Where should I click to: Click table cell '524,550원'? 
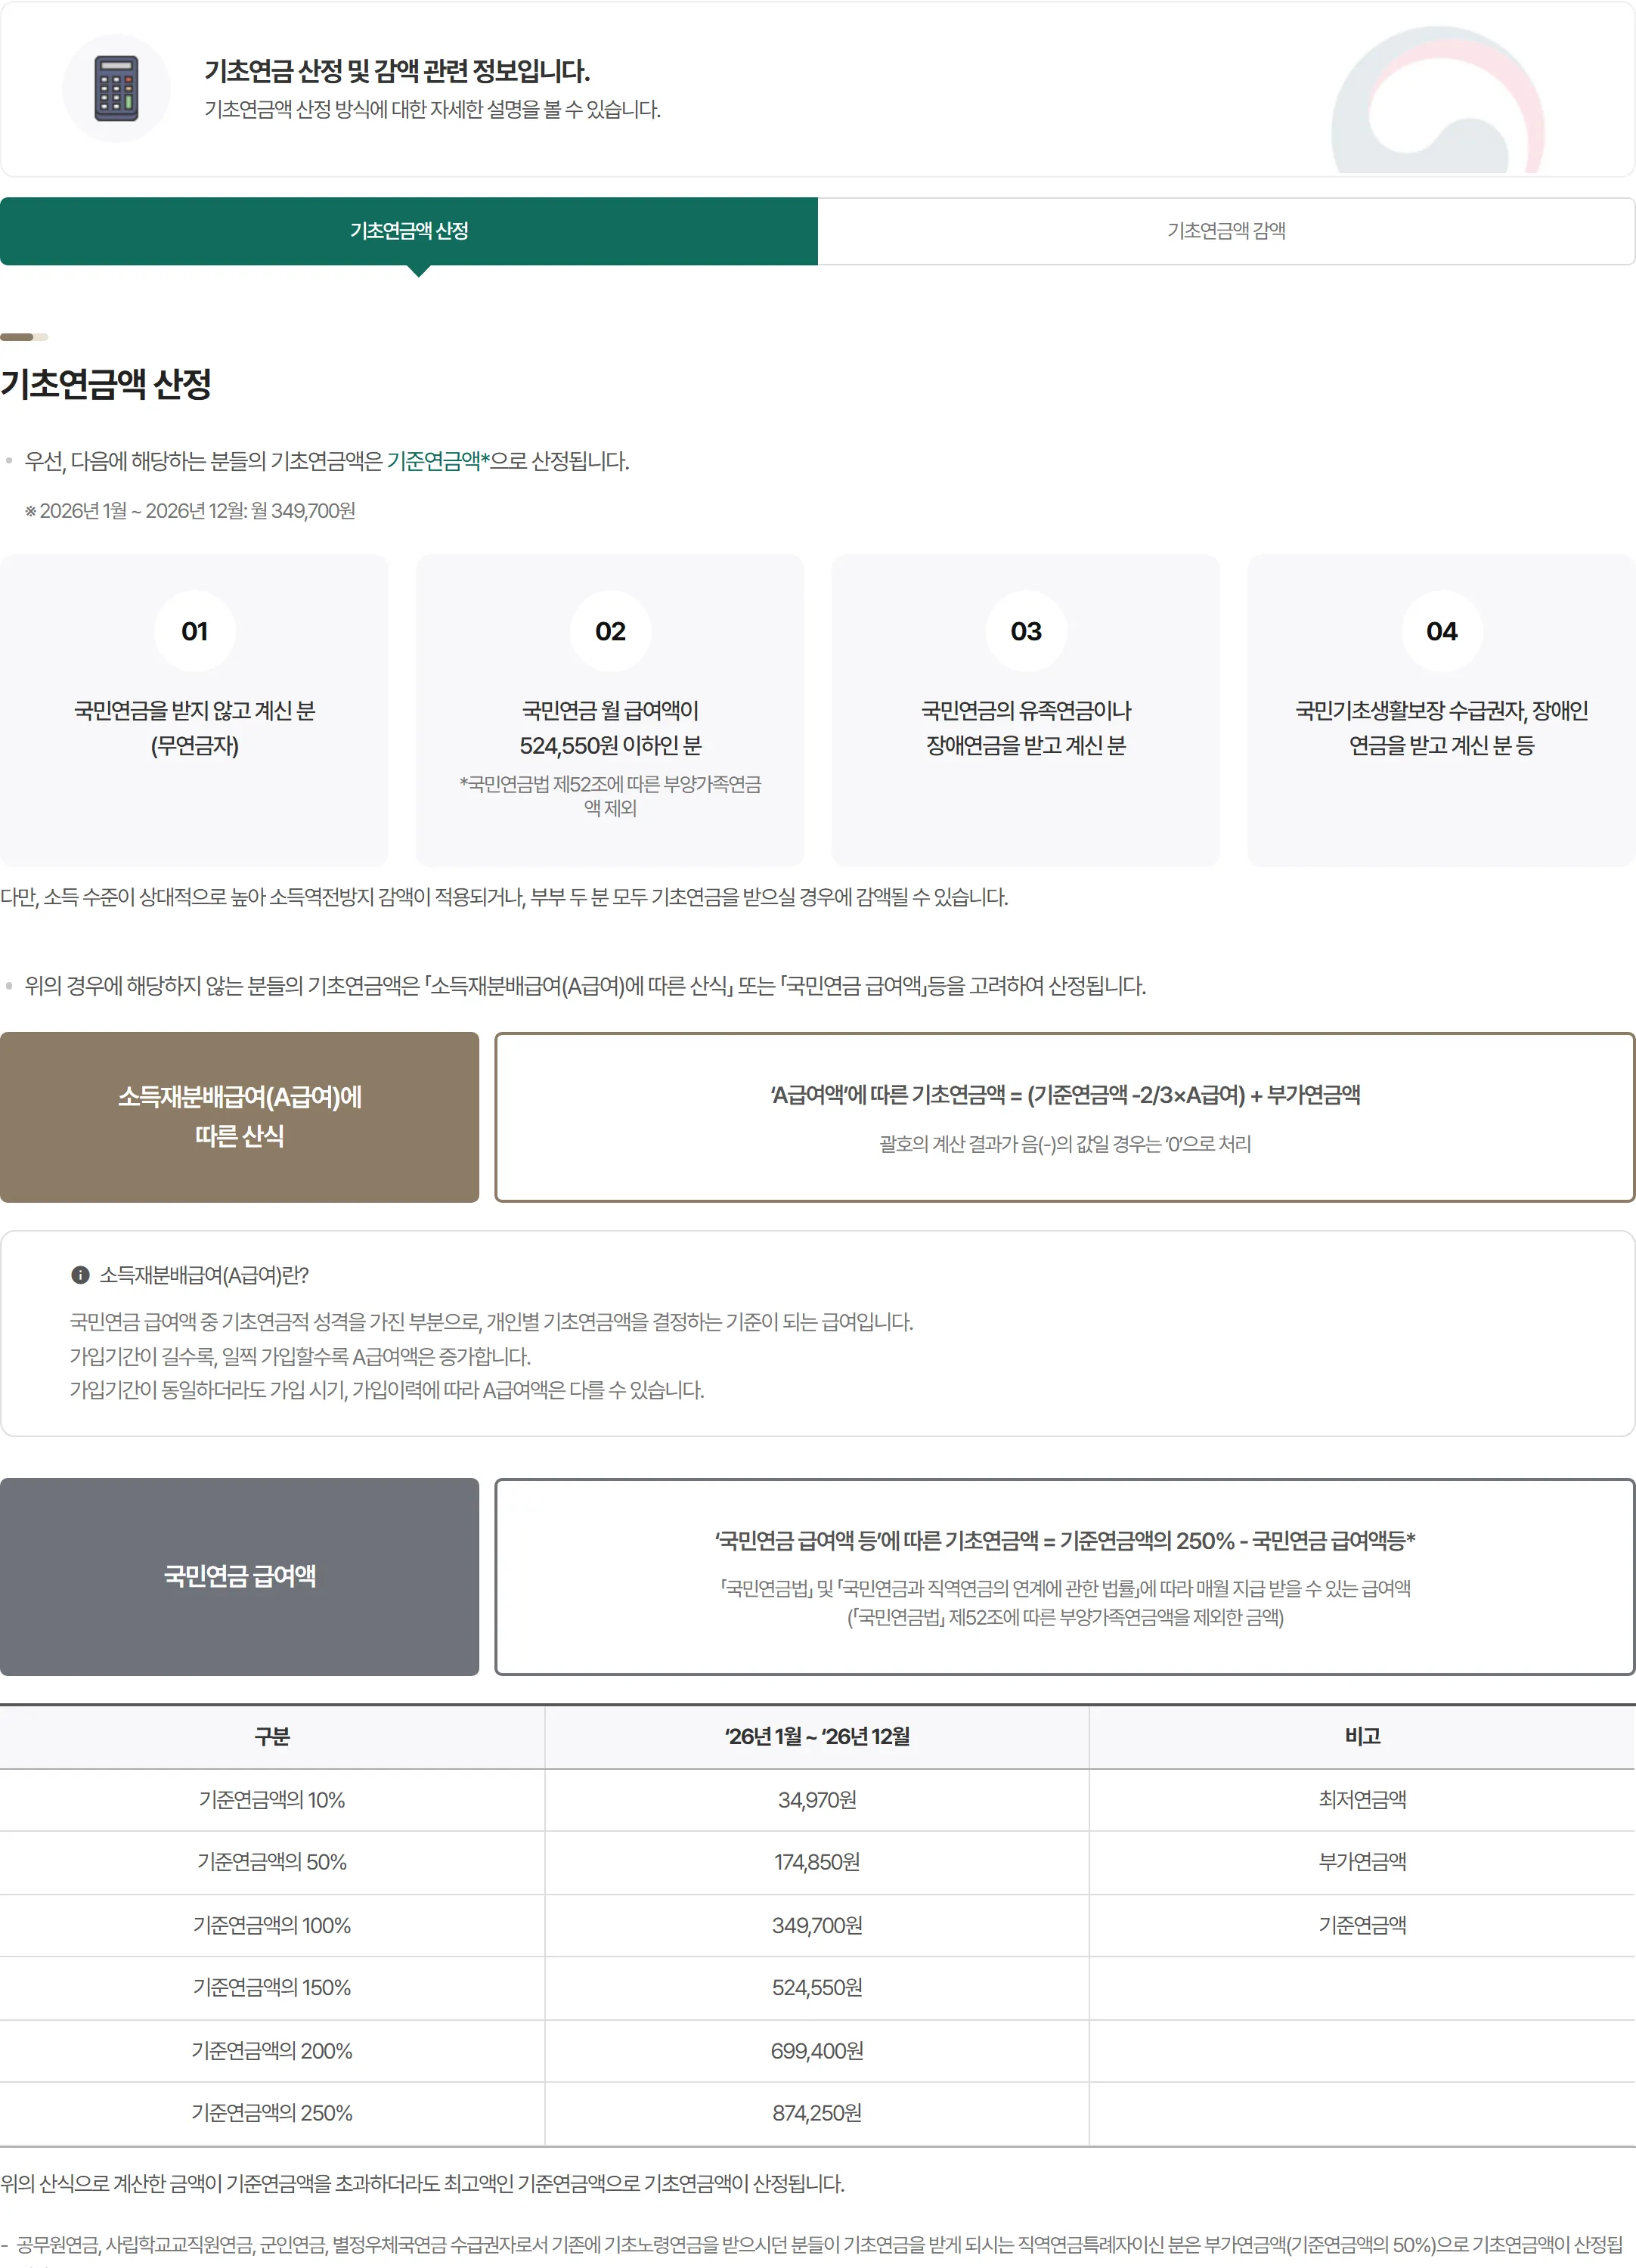817,1988
